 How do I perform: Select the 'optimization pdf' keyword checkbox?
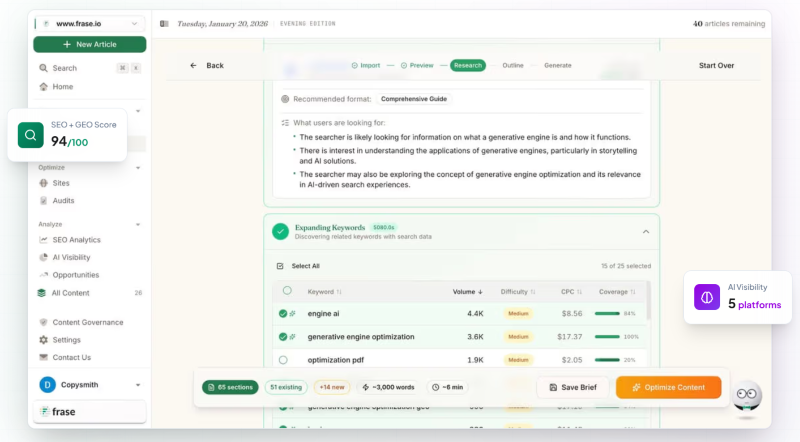[283, 360]
